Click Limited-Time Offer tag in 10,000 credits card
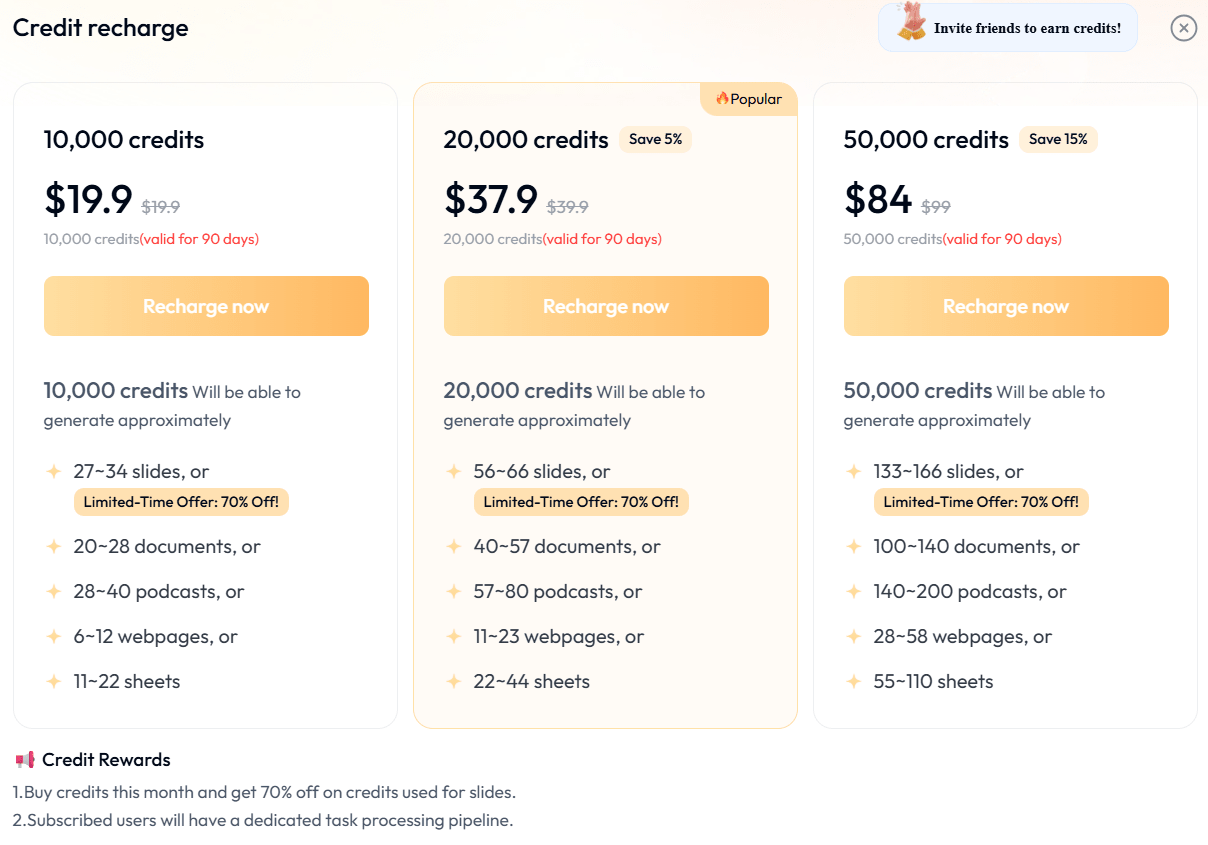1208x845 pixels. point(181,502)
